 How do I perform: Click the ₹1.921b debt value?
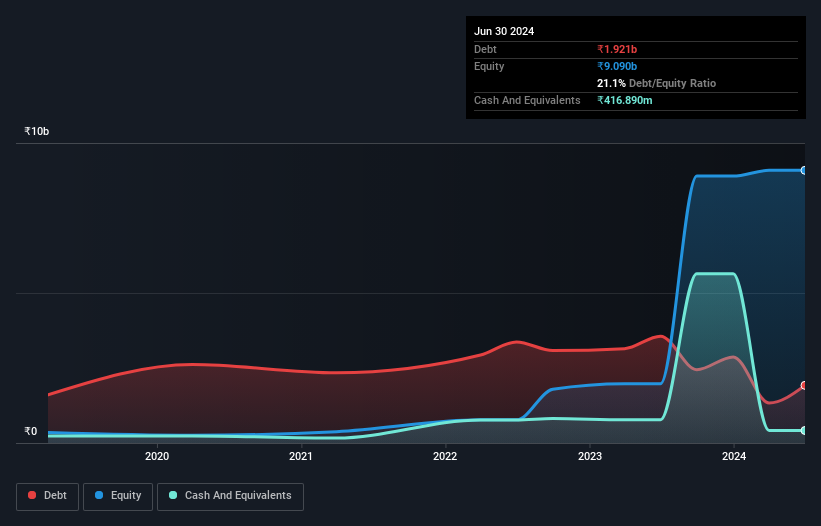coord(617,49)
